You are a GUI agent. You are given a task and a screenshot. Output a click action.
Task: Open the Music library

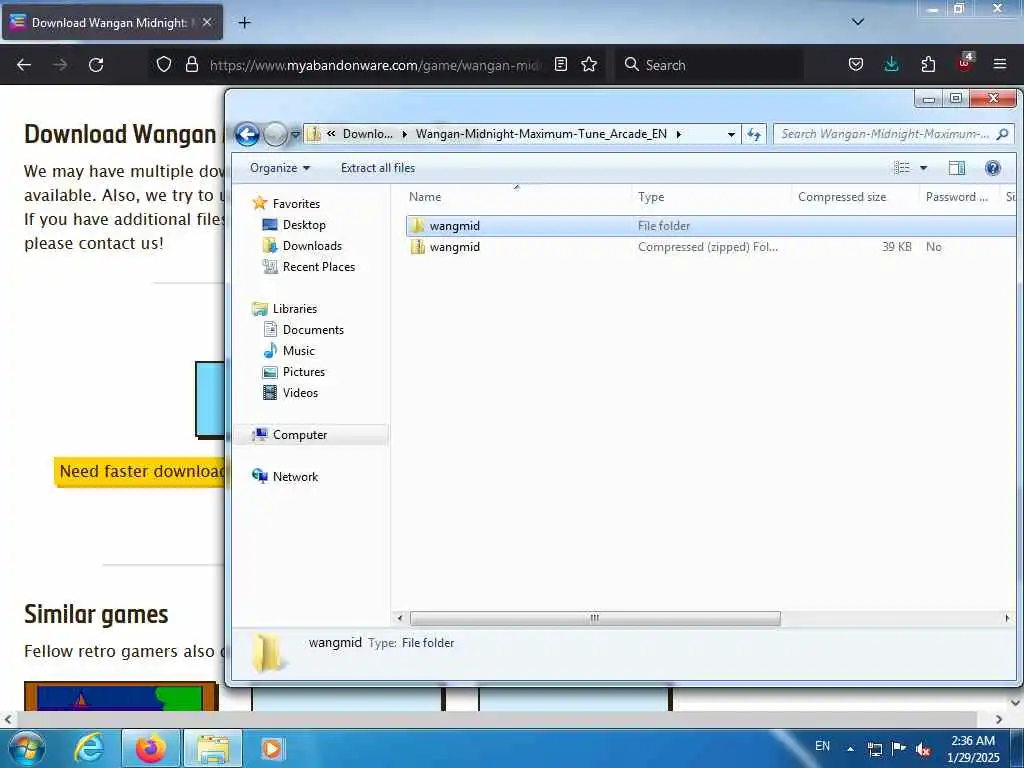pyautogui.click(x=298, y=351)
